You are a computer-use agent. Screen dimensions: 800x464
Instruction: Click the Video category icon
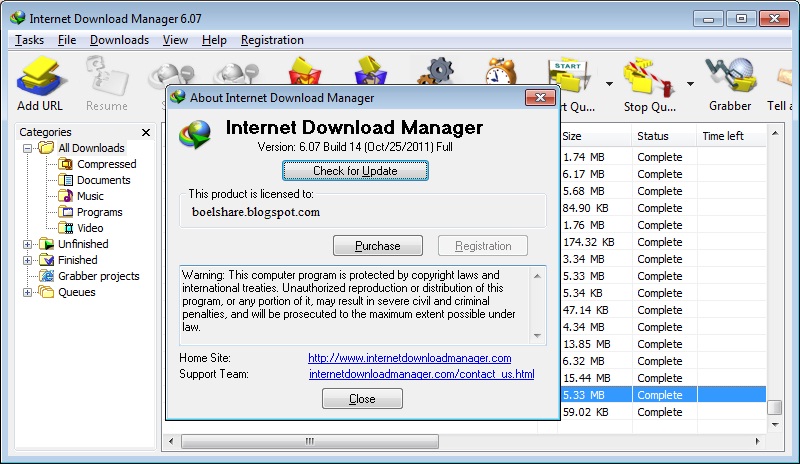[65, 228]
